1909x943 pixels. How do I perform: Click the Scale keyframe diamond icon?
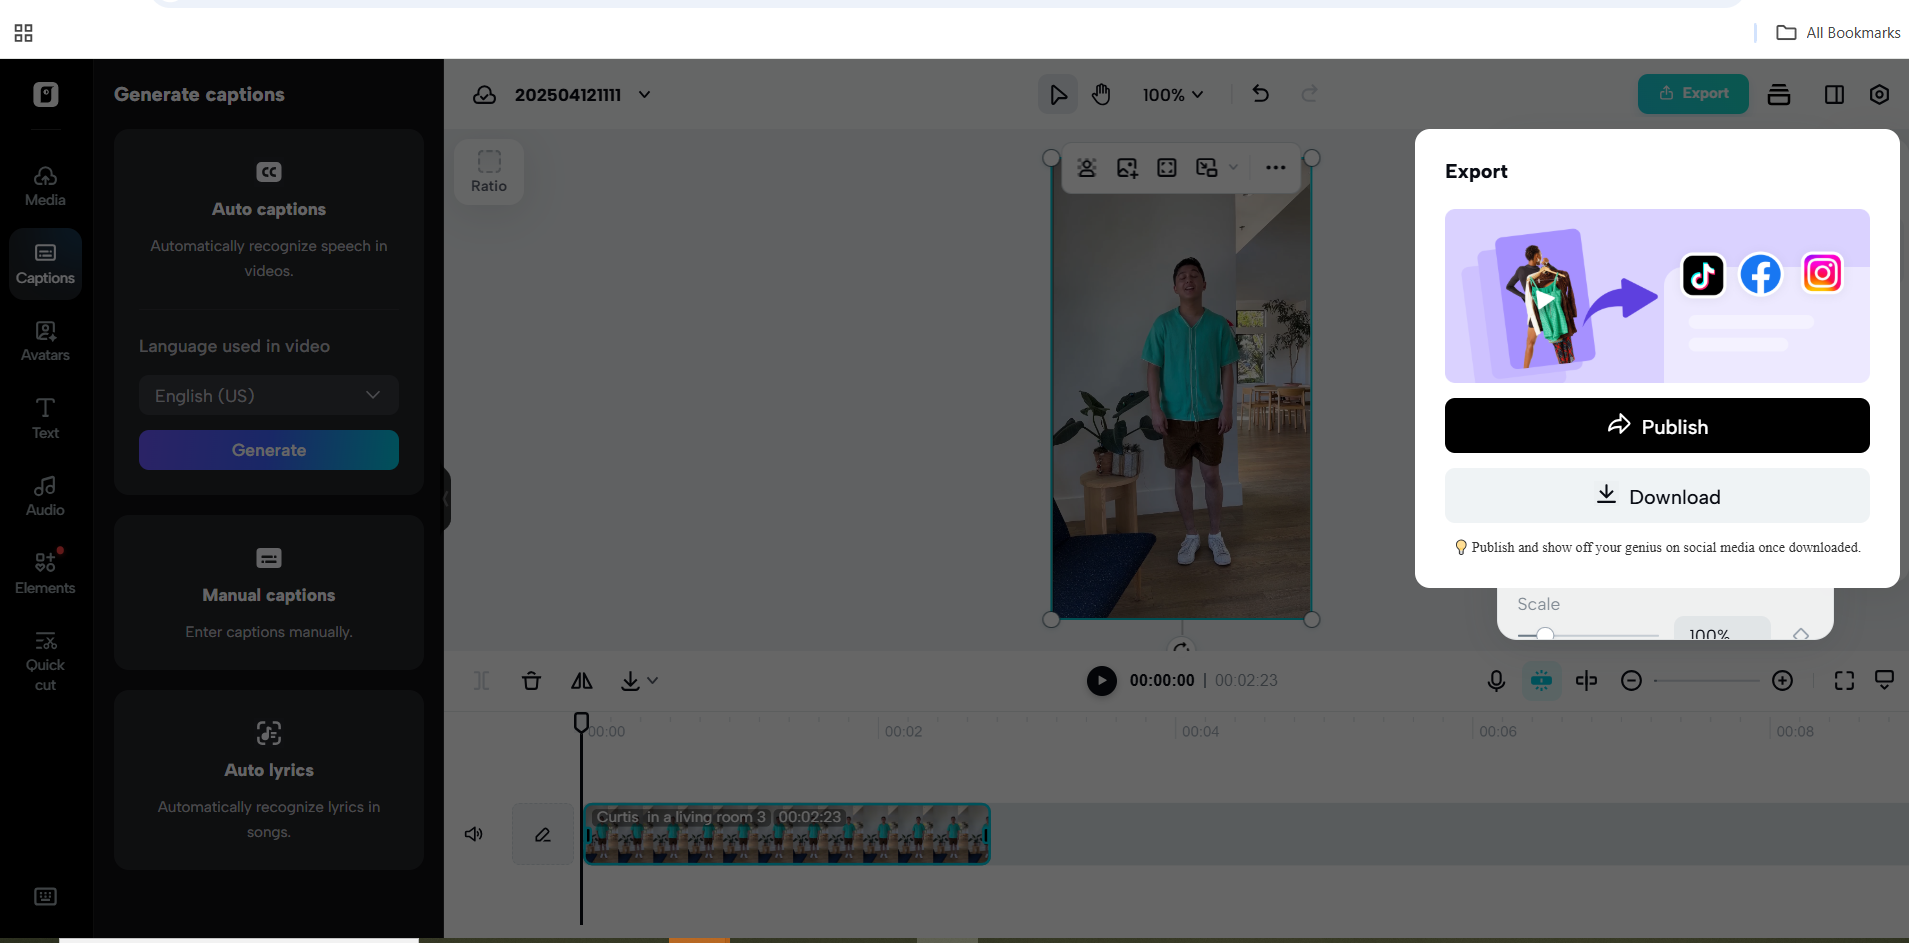[x=1801, y=634]
